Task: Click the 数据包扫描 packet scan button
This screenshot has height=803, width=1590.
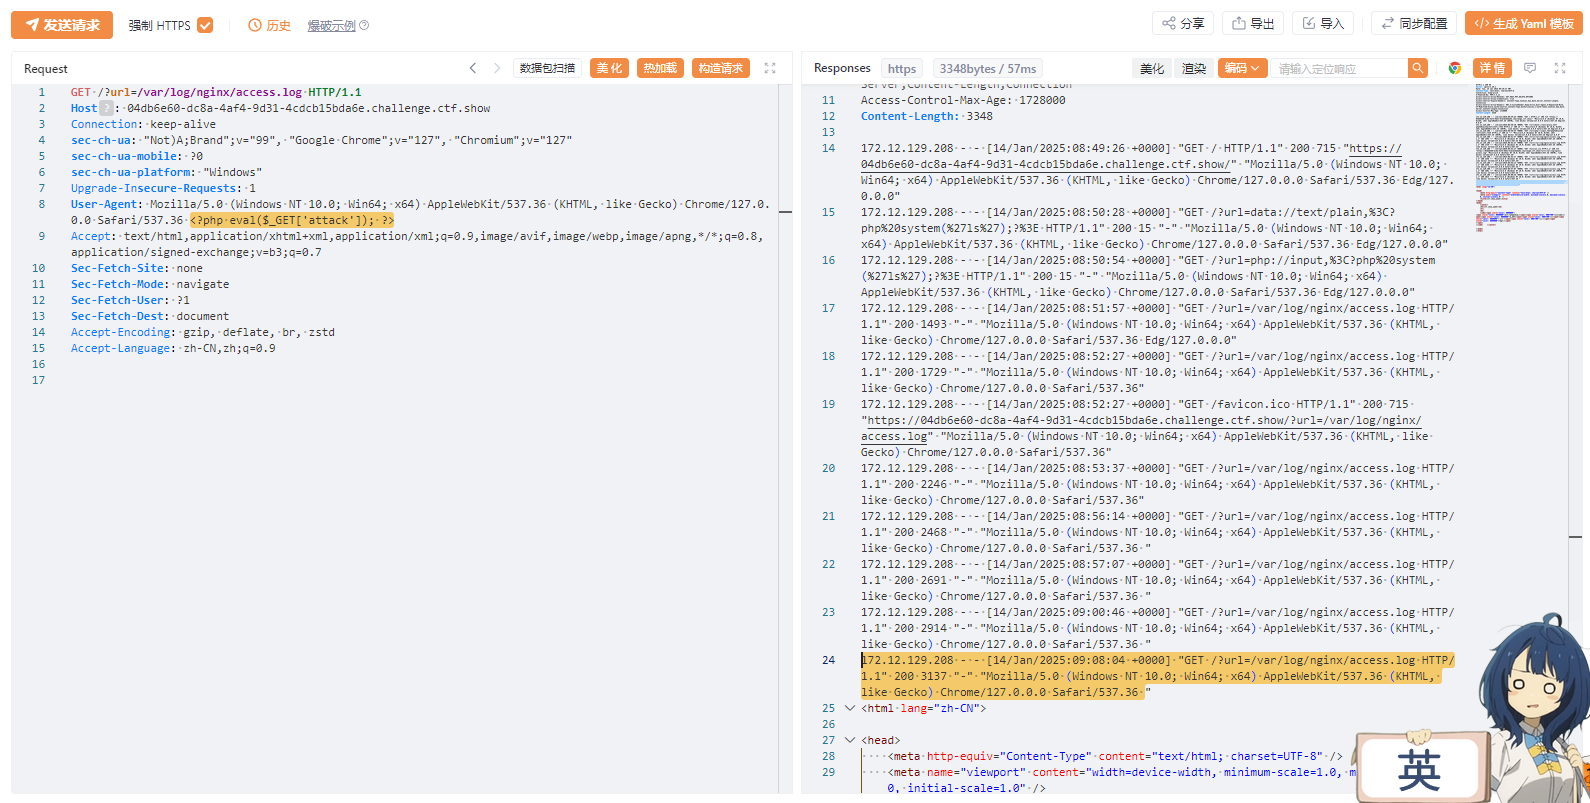Action: click(547, 68)
